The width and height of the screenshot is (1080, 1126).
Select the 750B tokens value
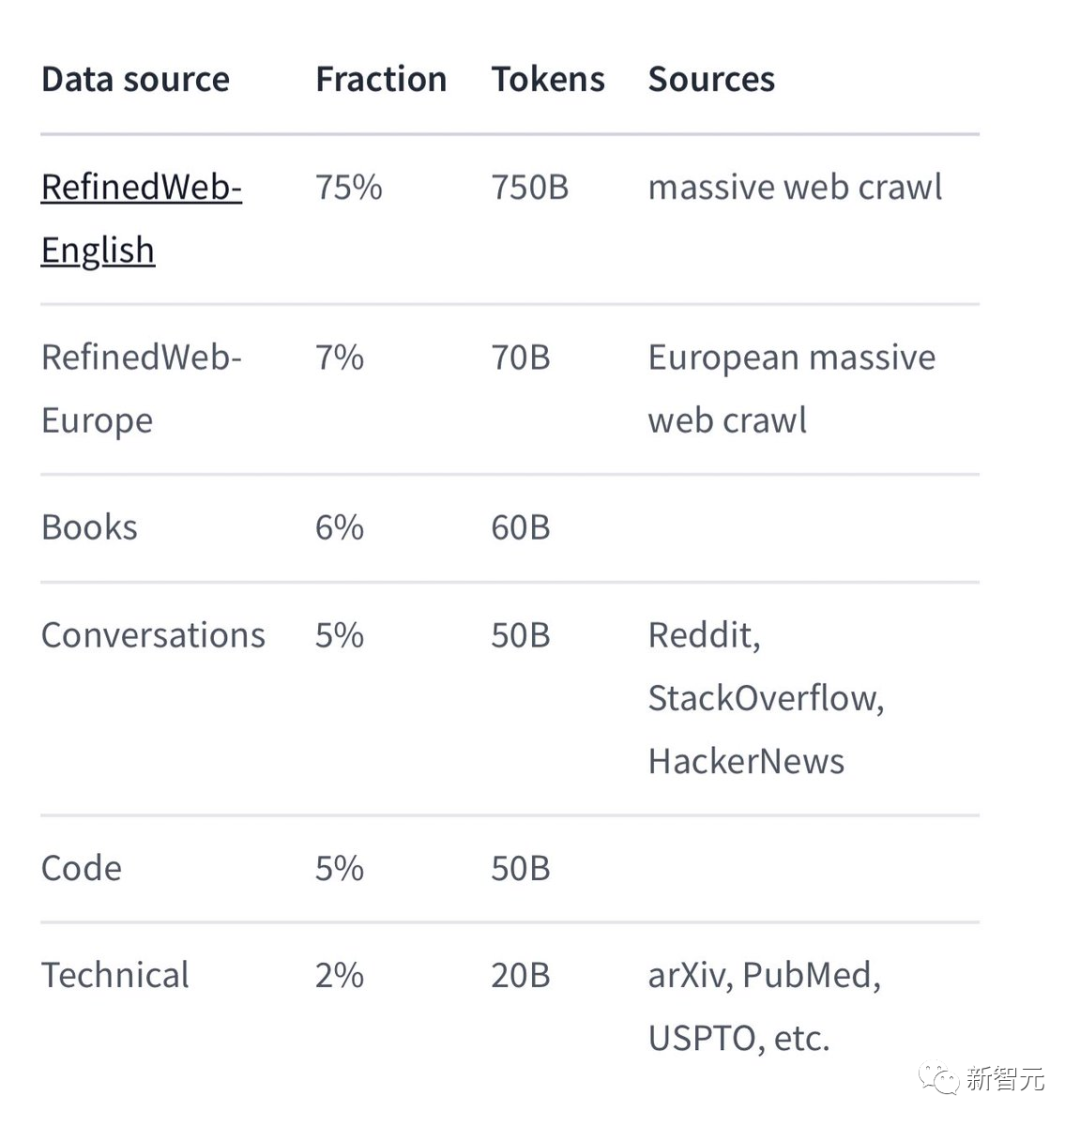click(x=529, y=187)
